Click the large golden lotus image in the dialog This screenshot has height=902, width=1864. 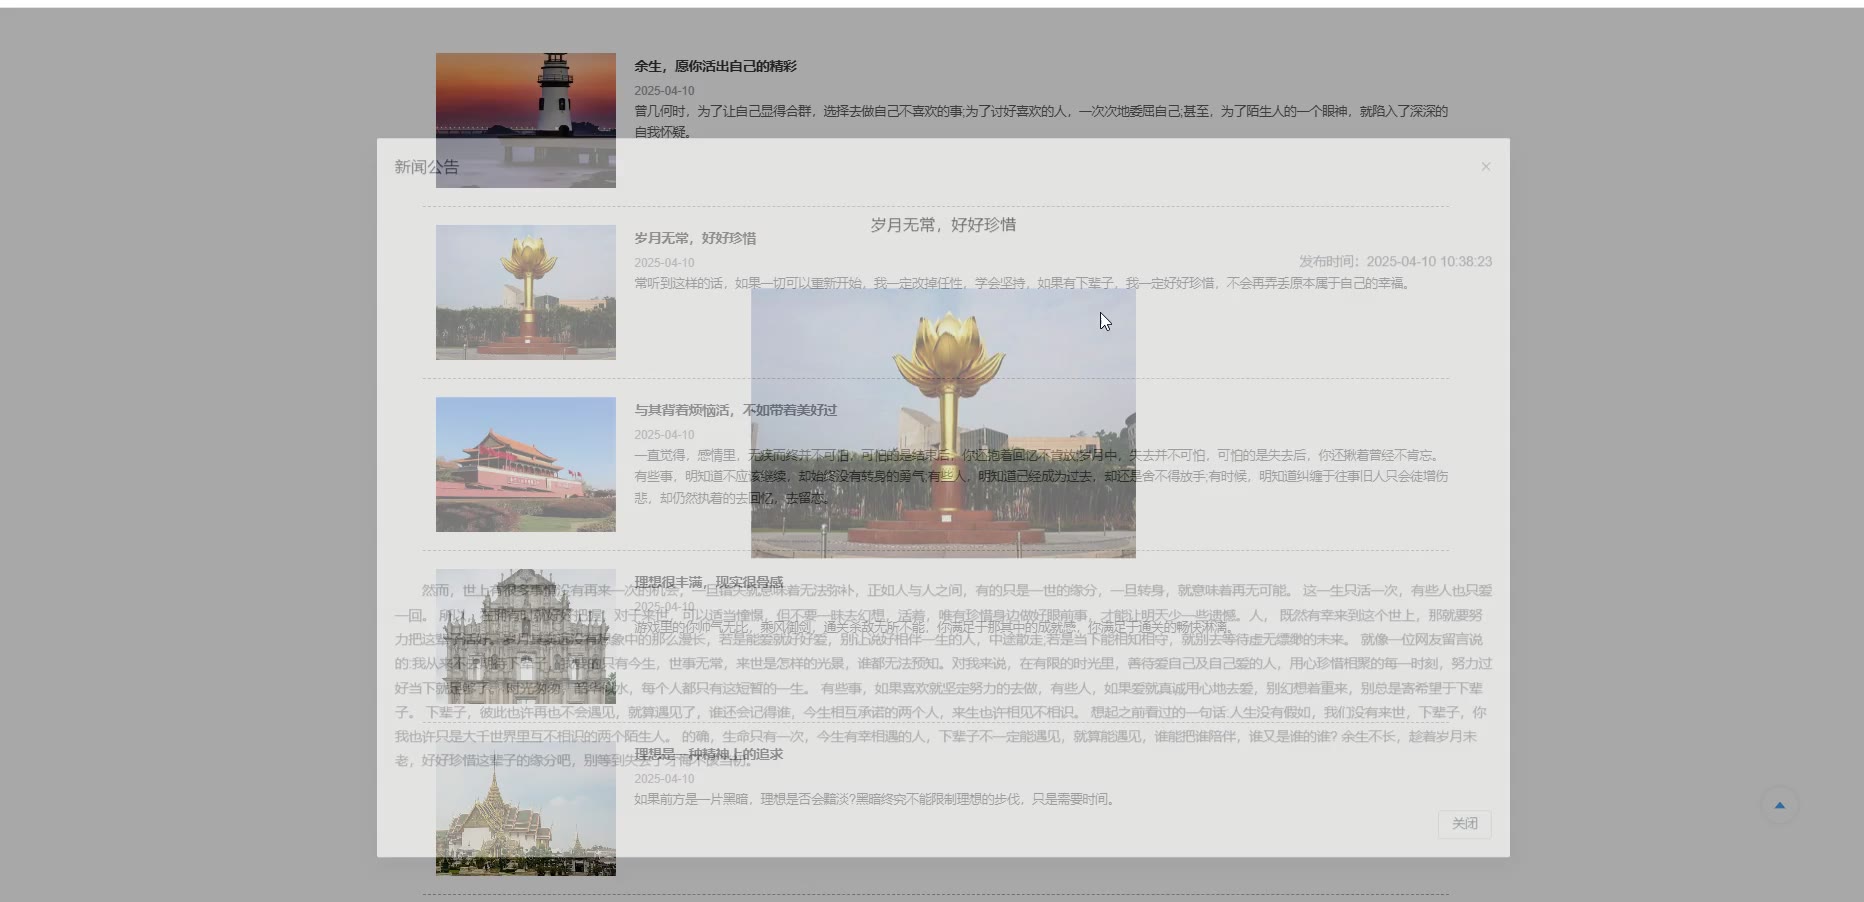(x=943, y=422)
